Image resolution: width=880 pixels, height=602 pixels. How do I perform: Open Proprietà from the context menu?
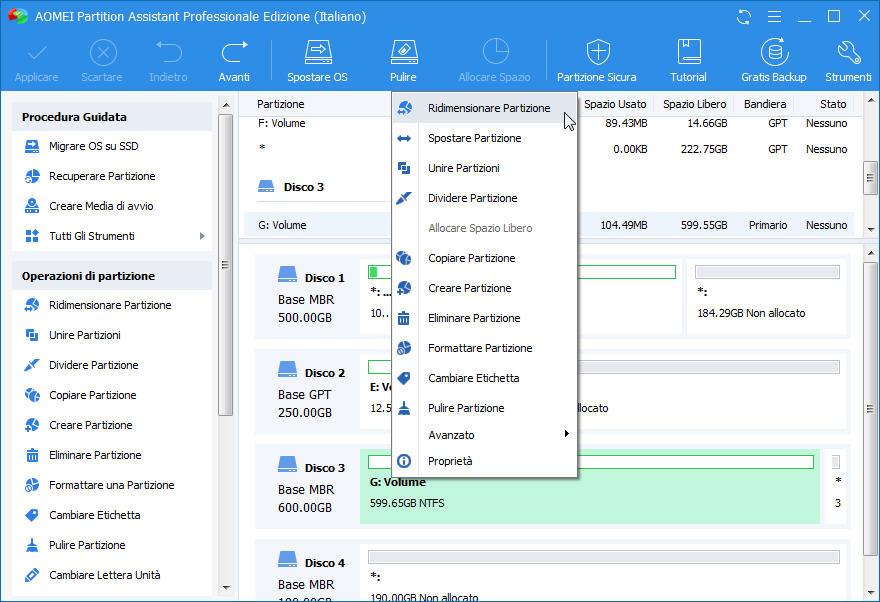tap(485, 461)
